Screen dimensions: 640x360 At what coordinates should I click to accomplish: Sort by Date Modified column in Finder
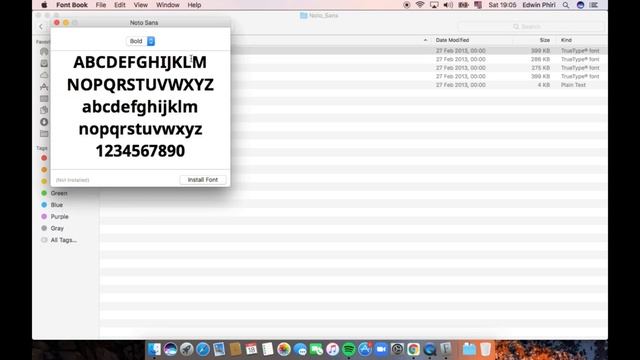tap(452, 40)
